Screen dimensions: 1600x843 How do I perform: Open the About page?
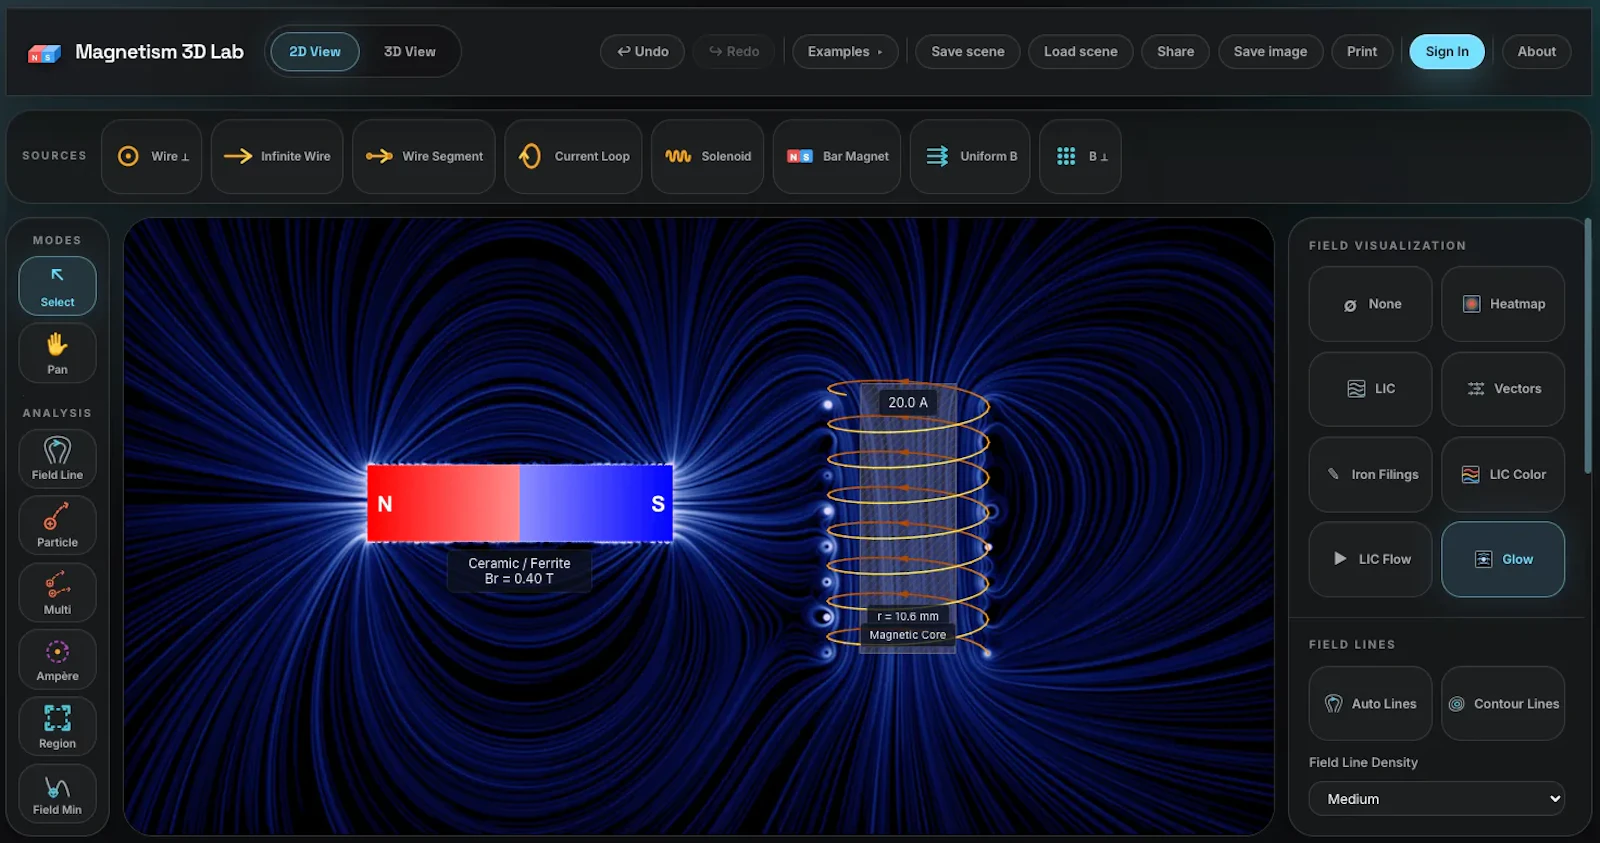[1537, 52]
